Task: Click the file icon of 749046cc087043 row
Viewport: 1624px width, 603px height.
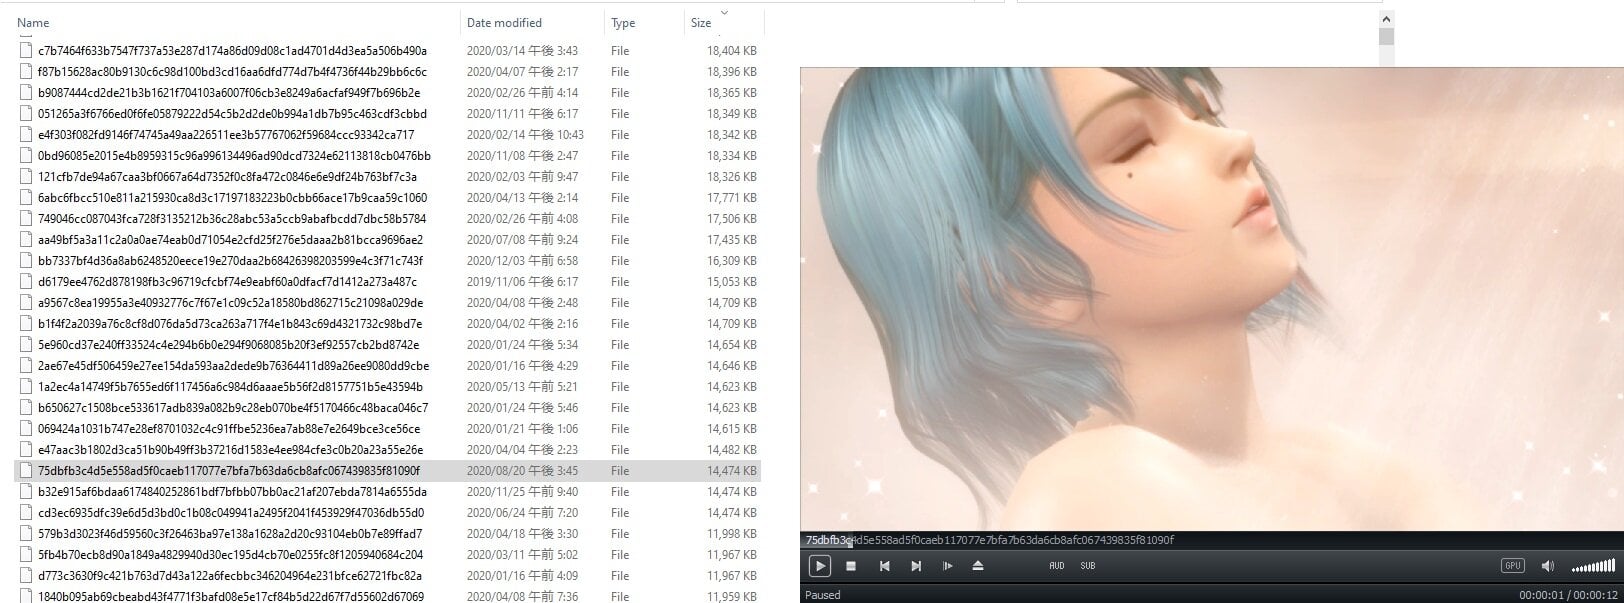Action: coord(26,219)
